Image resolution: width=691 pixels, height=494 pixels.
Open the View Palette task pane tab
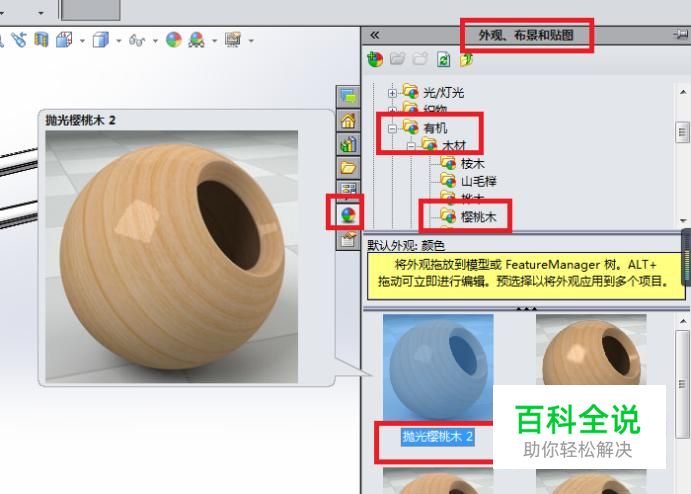coord(348,188)
